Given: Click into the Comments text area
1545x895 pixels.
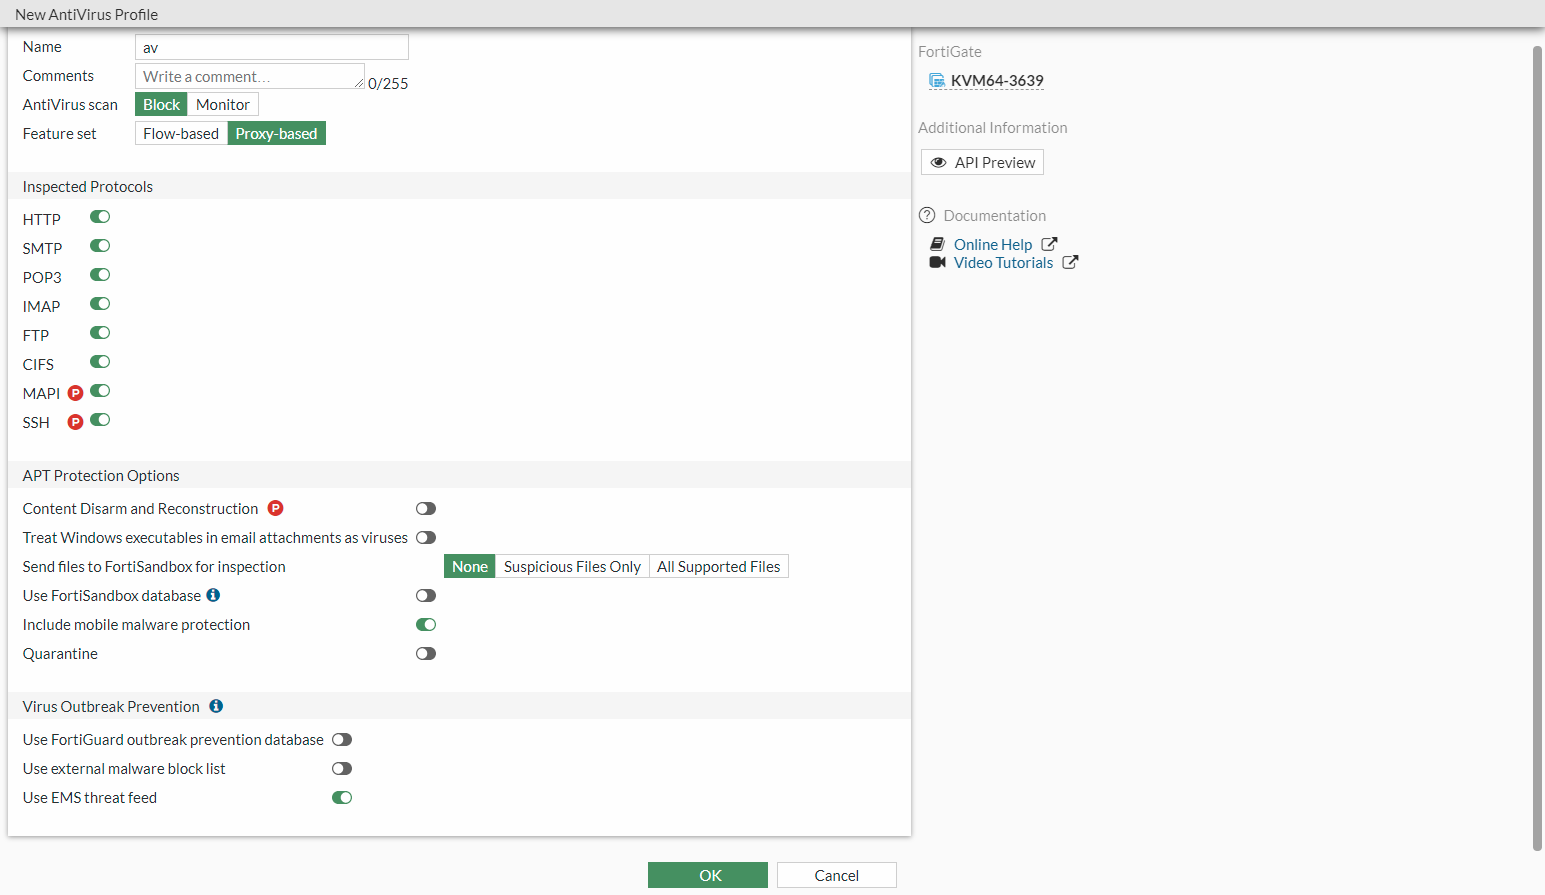Looking at the screenshot, I should click(249, 76).
